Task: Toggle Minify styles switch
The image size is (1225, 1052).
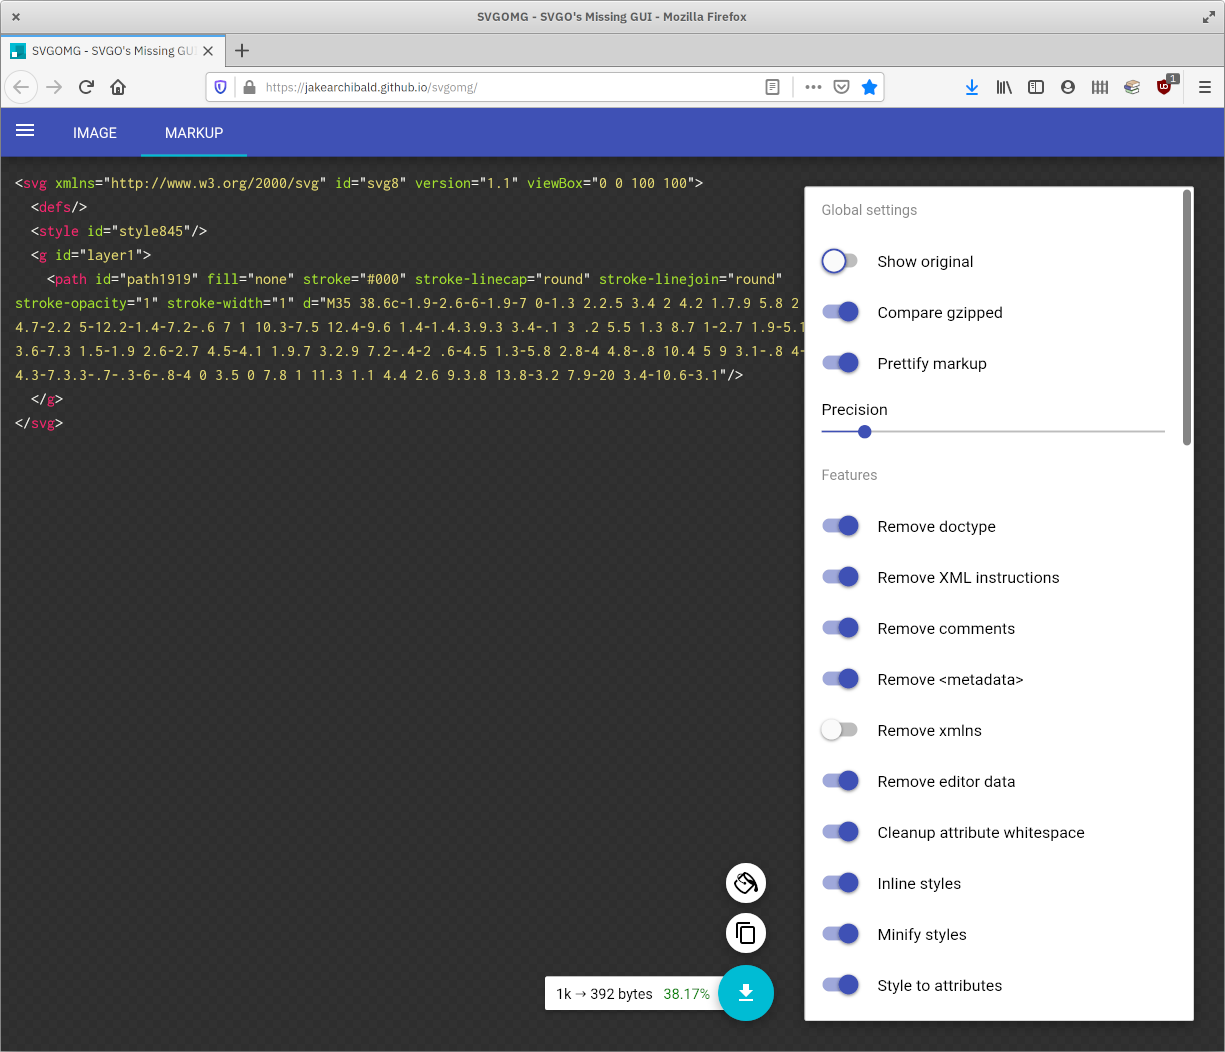Action: pos(840,934)
